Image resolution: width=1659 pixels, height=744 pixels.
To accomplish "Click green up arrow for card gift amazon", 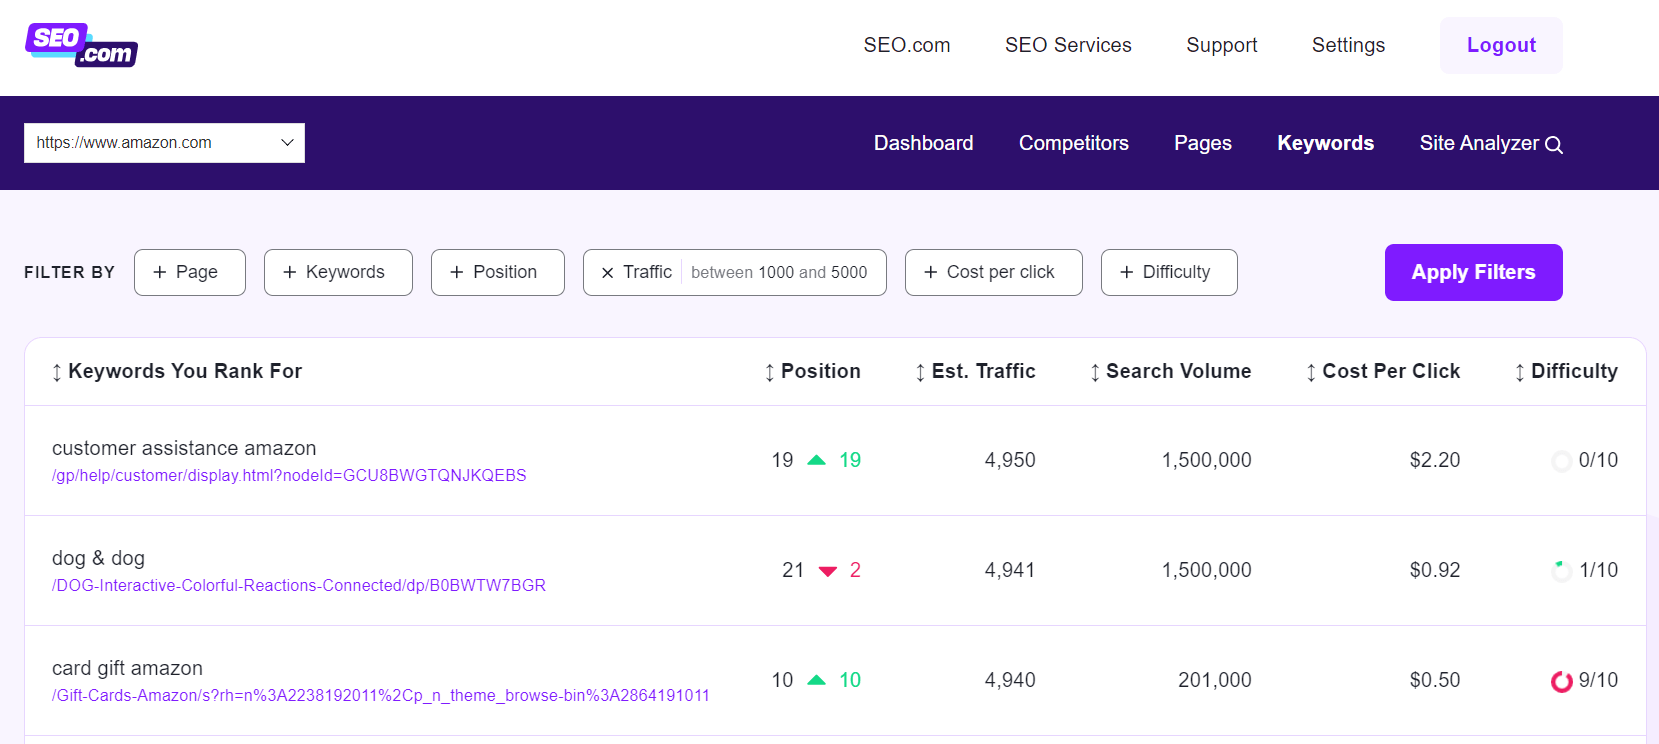I will pyautogui.click(x=817, y=680).
